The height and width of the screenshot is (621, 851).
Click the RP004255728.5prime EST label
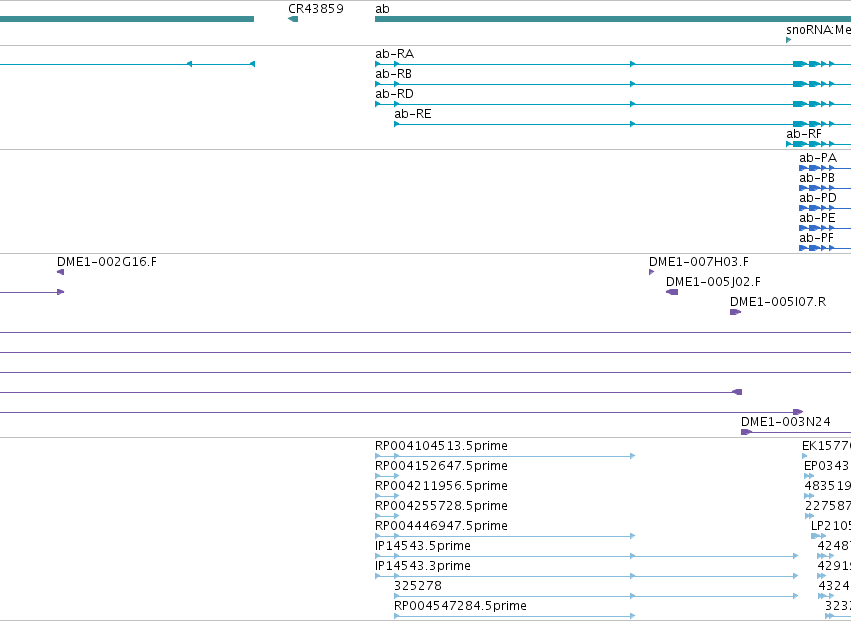click(441, 506)
